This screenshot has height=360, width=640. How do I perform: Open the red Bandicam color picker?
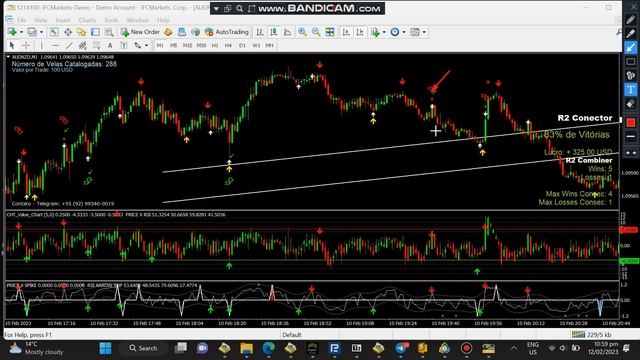pos(631,122)
